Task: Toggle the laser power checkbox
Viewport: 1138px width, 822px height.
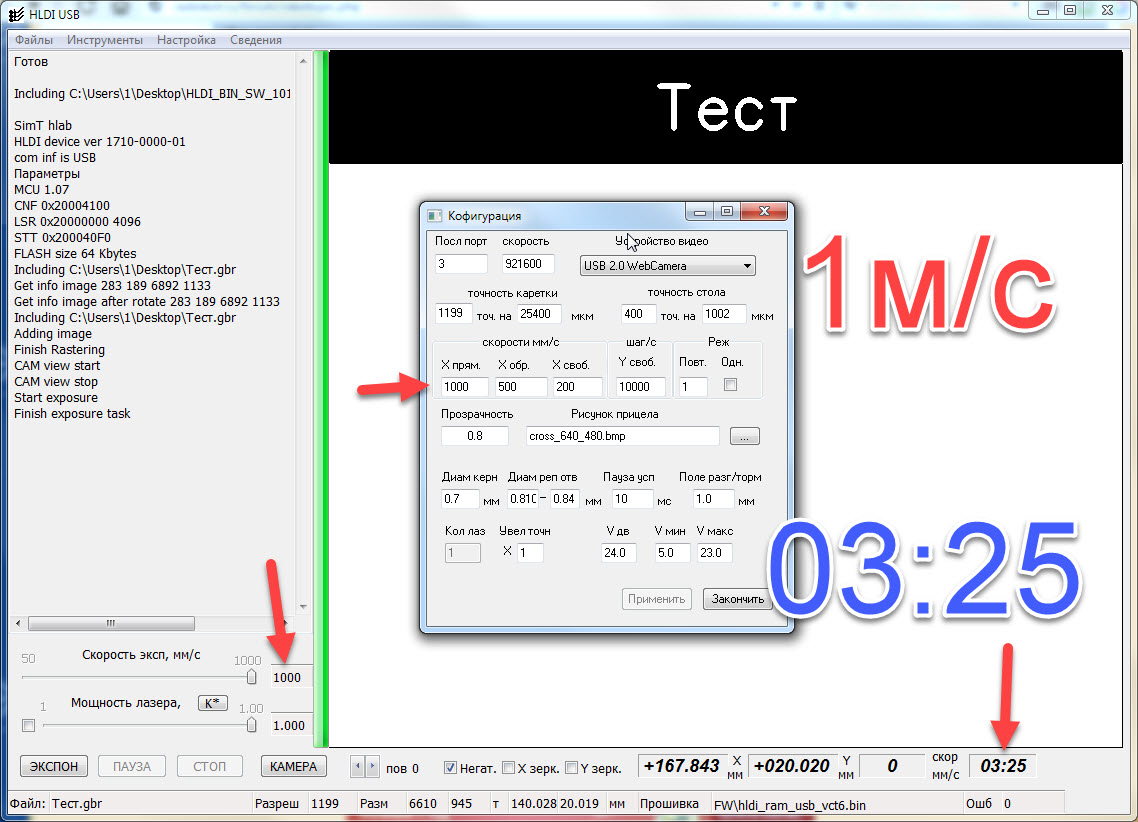Action: tap(28, 726)
